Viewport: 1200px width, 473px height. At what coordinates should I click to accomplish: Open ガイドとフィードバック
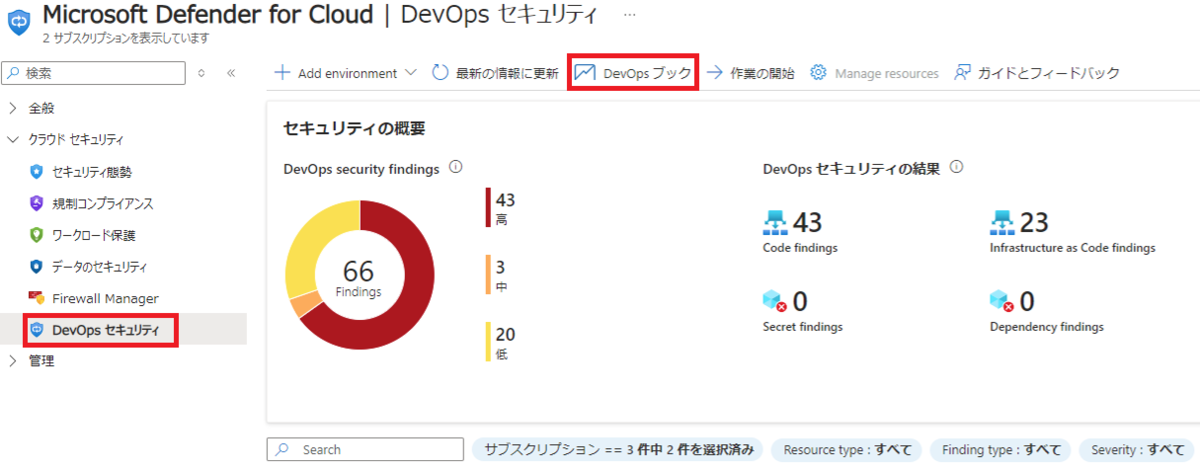click(1036, 73)
